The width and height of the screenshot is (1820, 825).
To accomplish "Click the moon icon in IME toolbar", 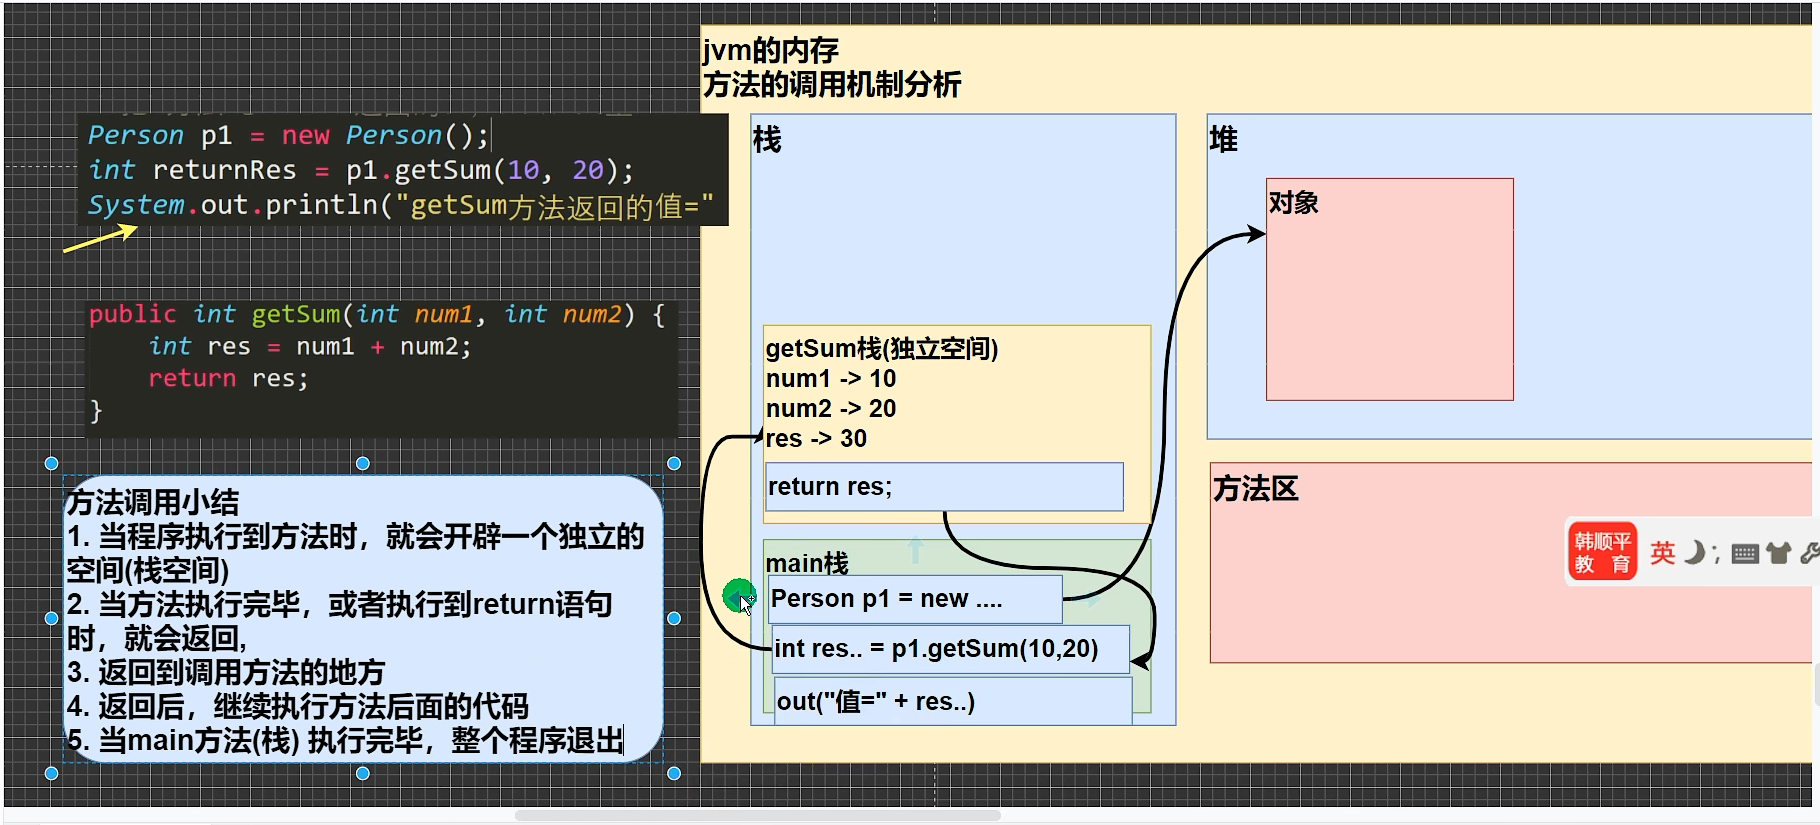I will point(1694,552).
